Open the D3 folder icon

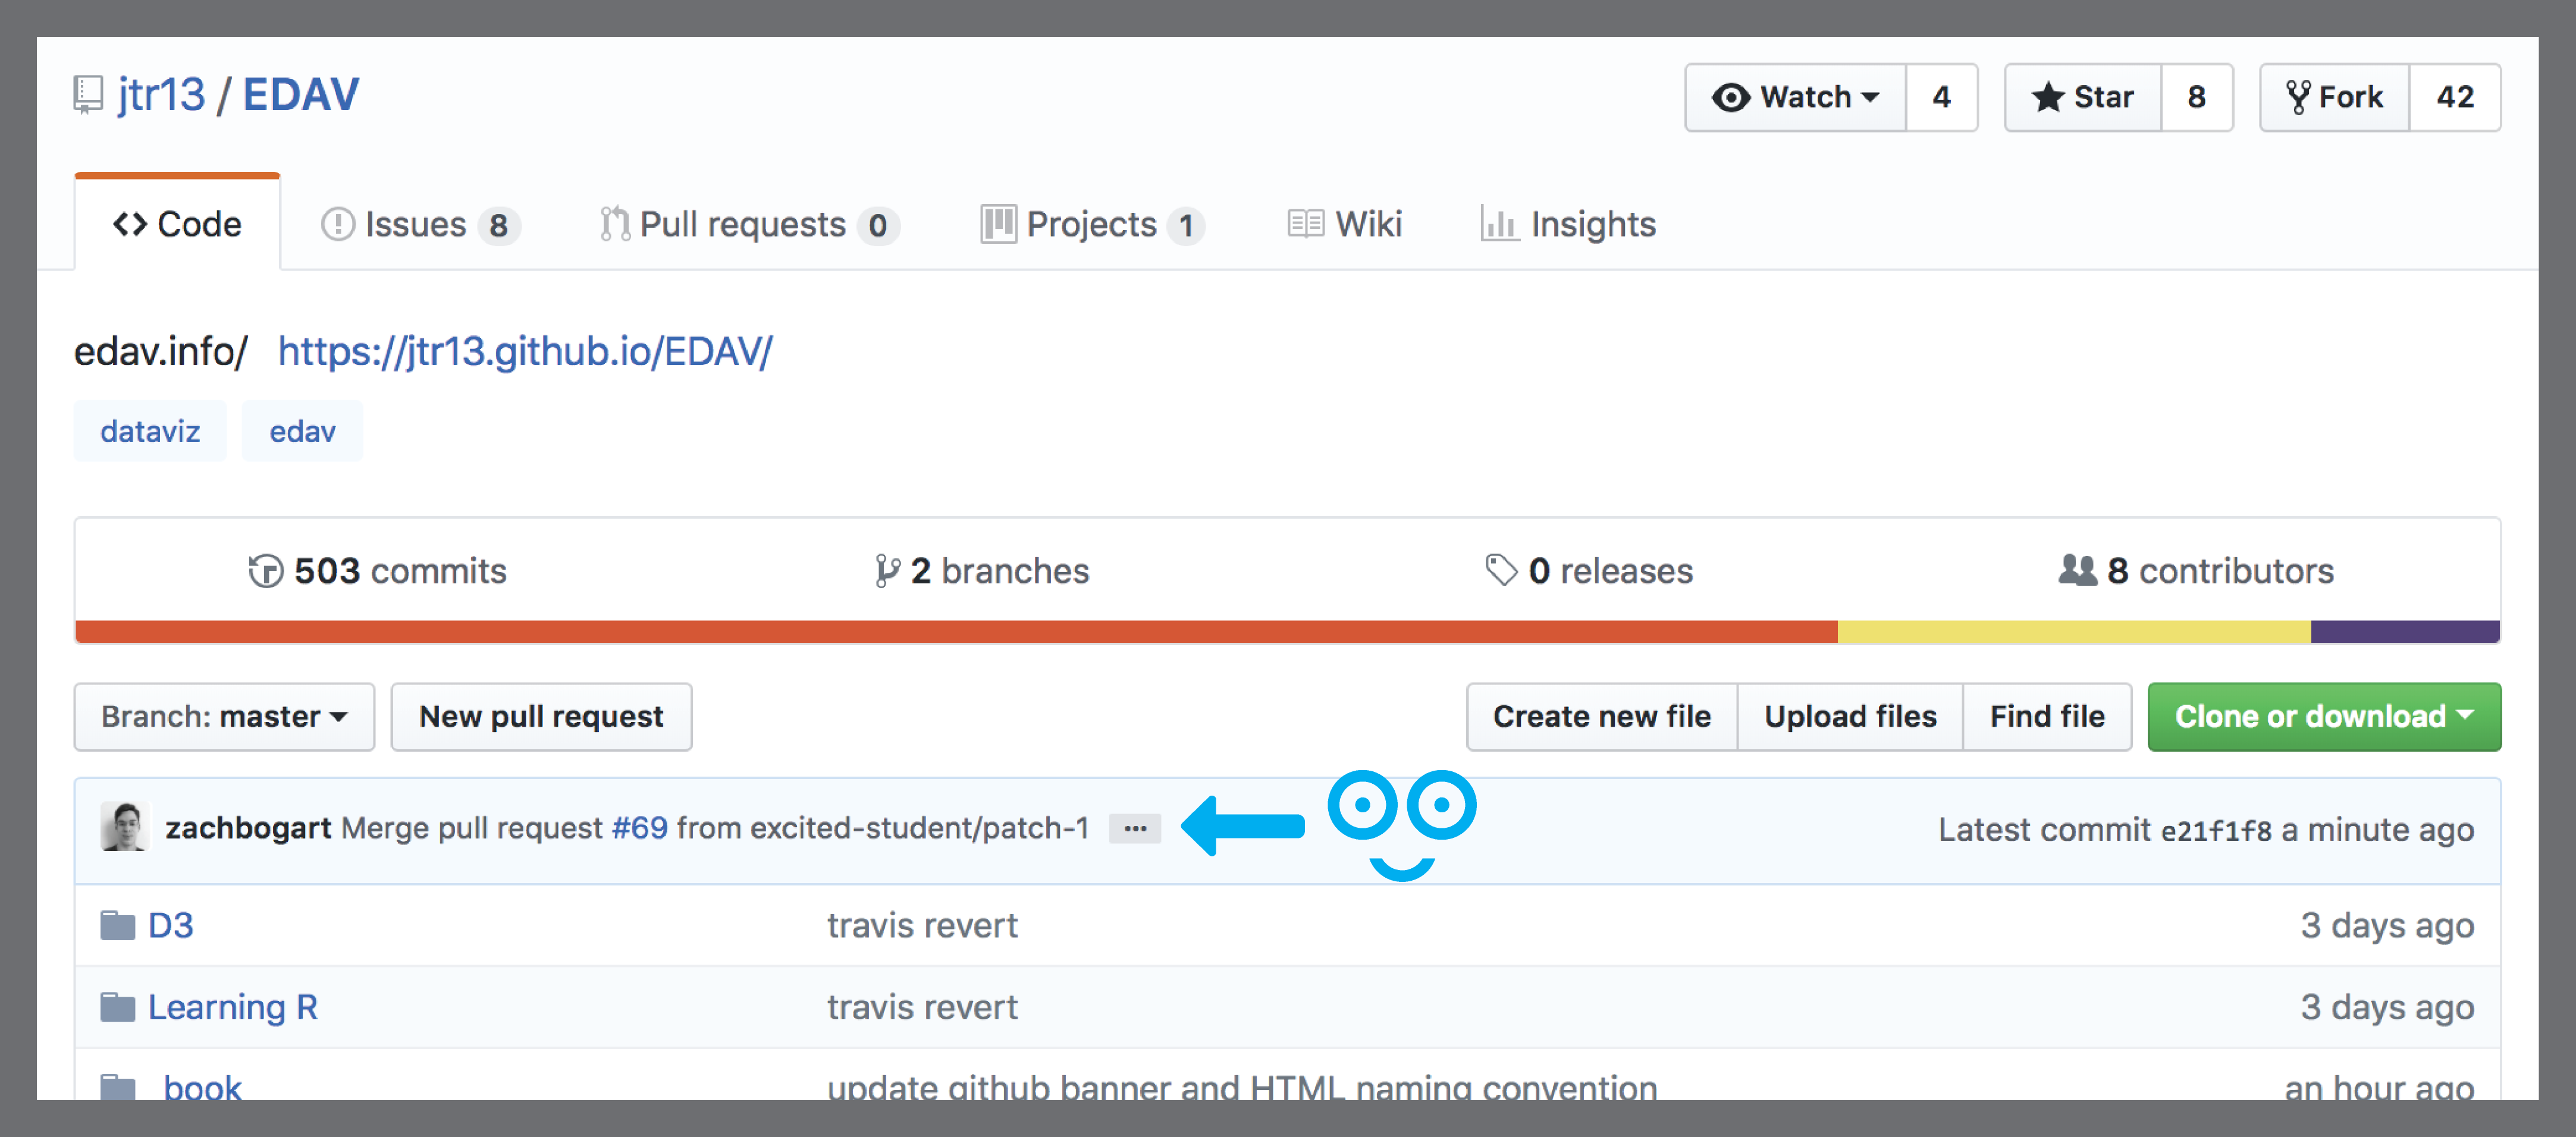pyautogui.click(x=118, y=925)
